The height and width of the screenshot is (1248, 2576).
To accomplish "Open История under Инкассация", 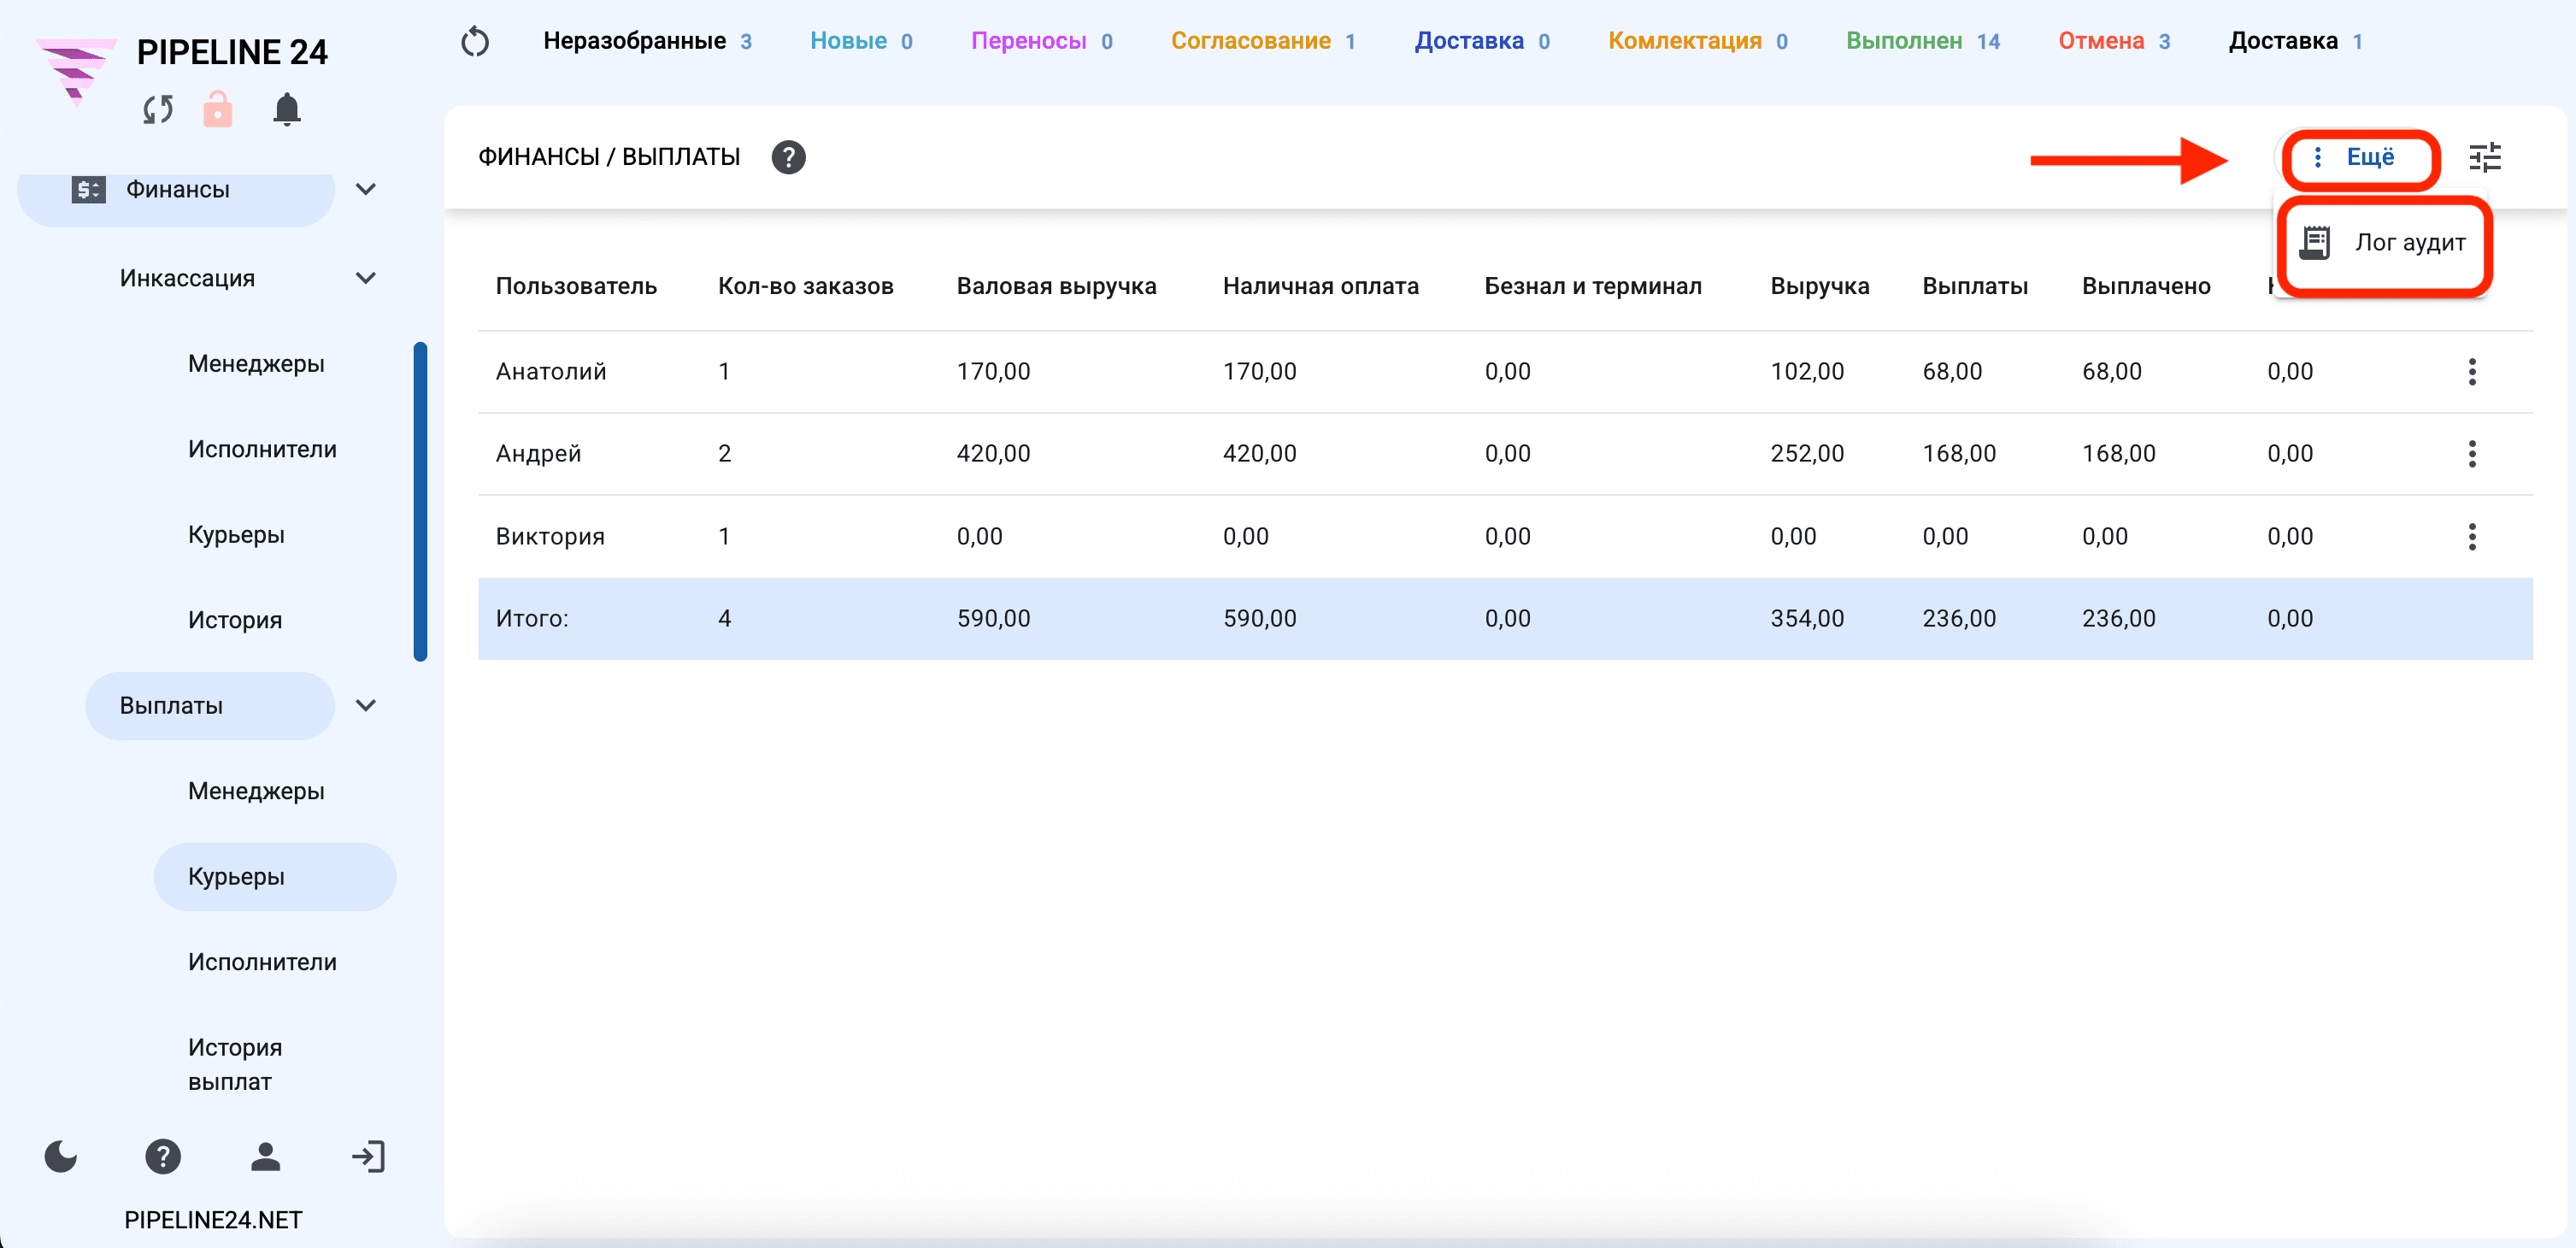I will 235,620.
